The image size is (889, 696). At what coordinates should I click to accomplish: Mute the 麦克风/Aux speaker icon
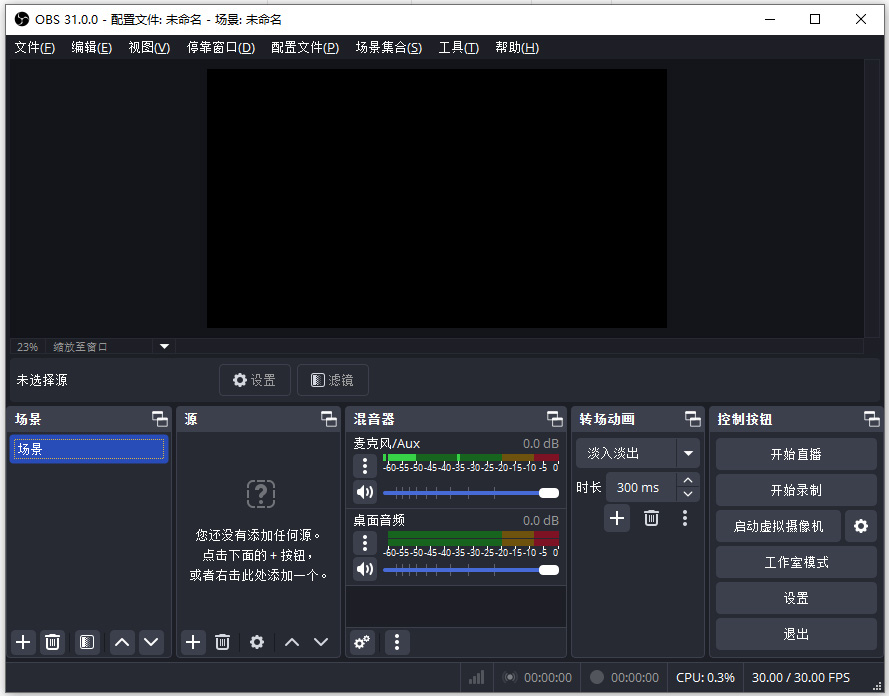pyautogui.click(x=365, y=492)
